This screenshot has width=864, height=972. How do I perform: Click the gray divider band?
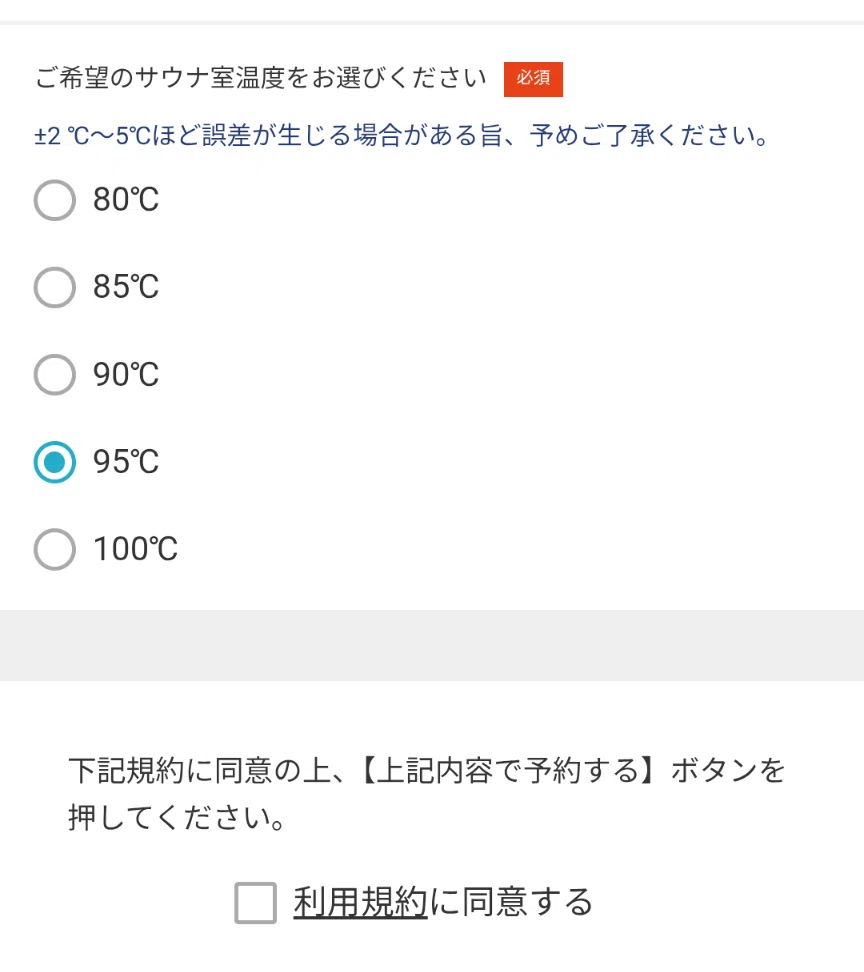point(432,645)
